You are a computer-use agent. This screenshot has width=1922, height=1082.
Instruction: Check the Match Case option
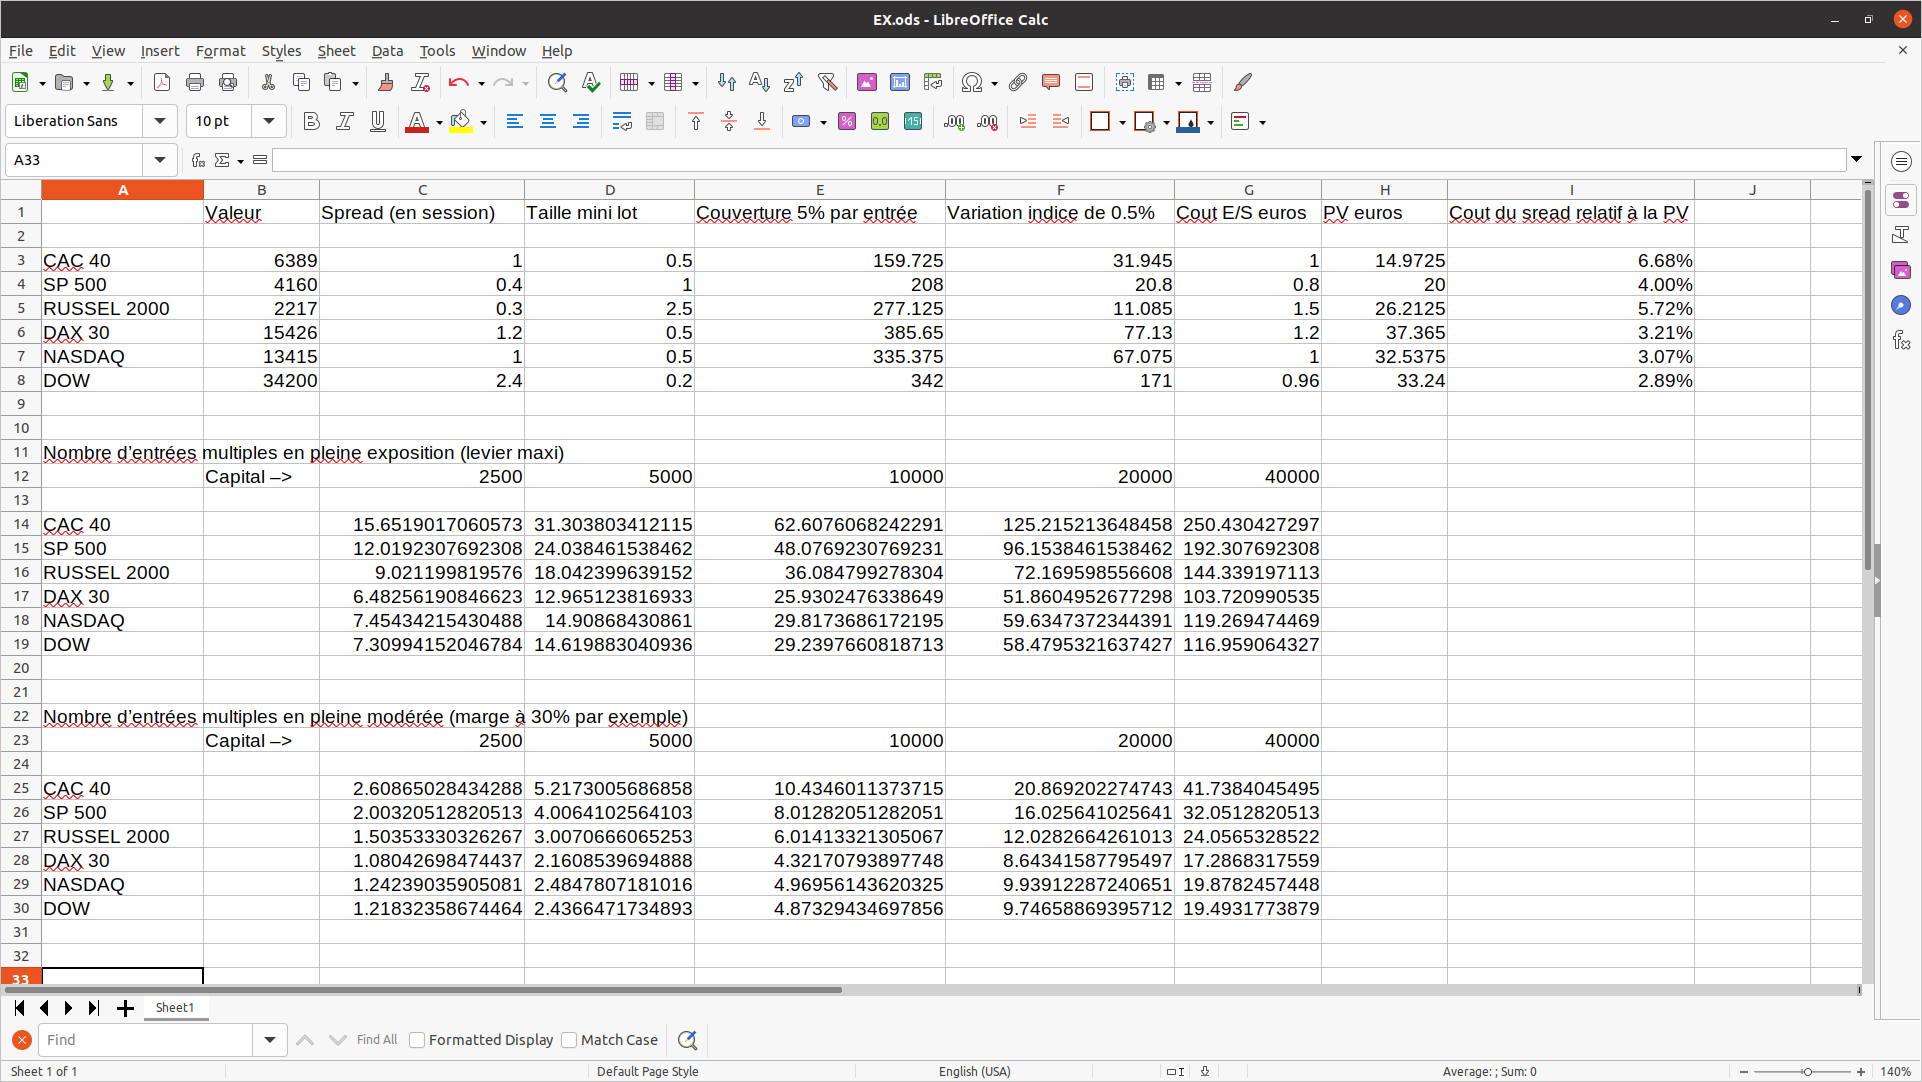tap(570, 1040)
